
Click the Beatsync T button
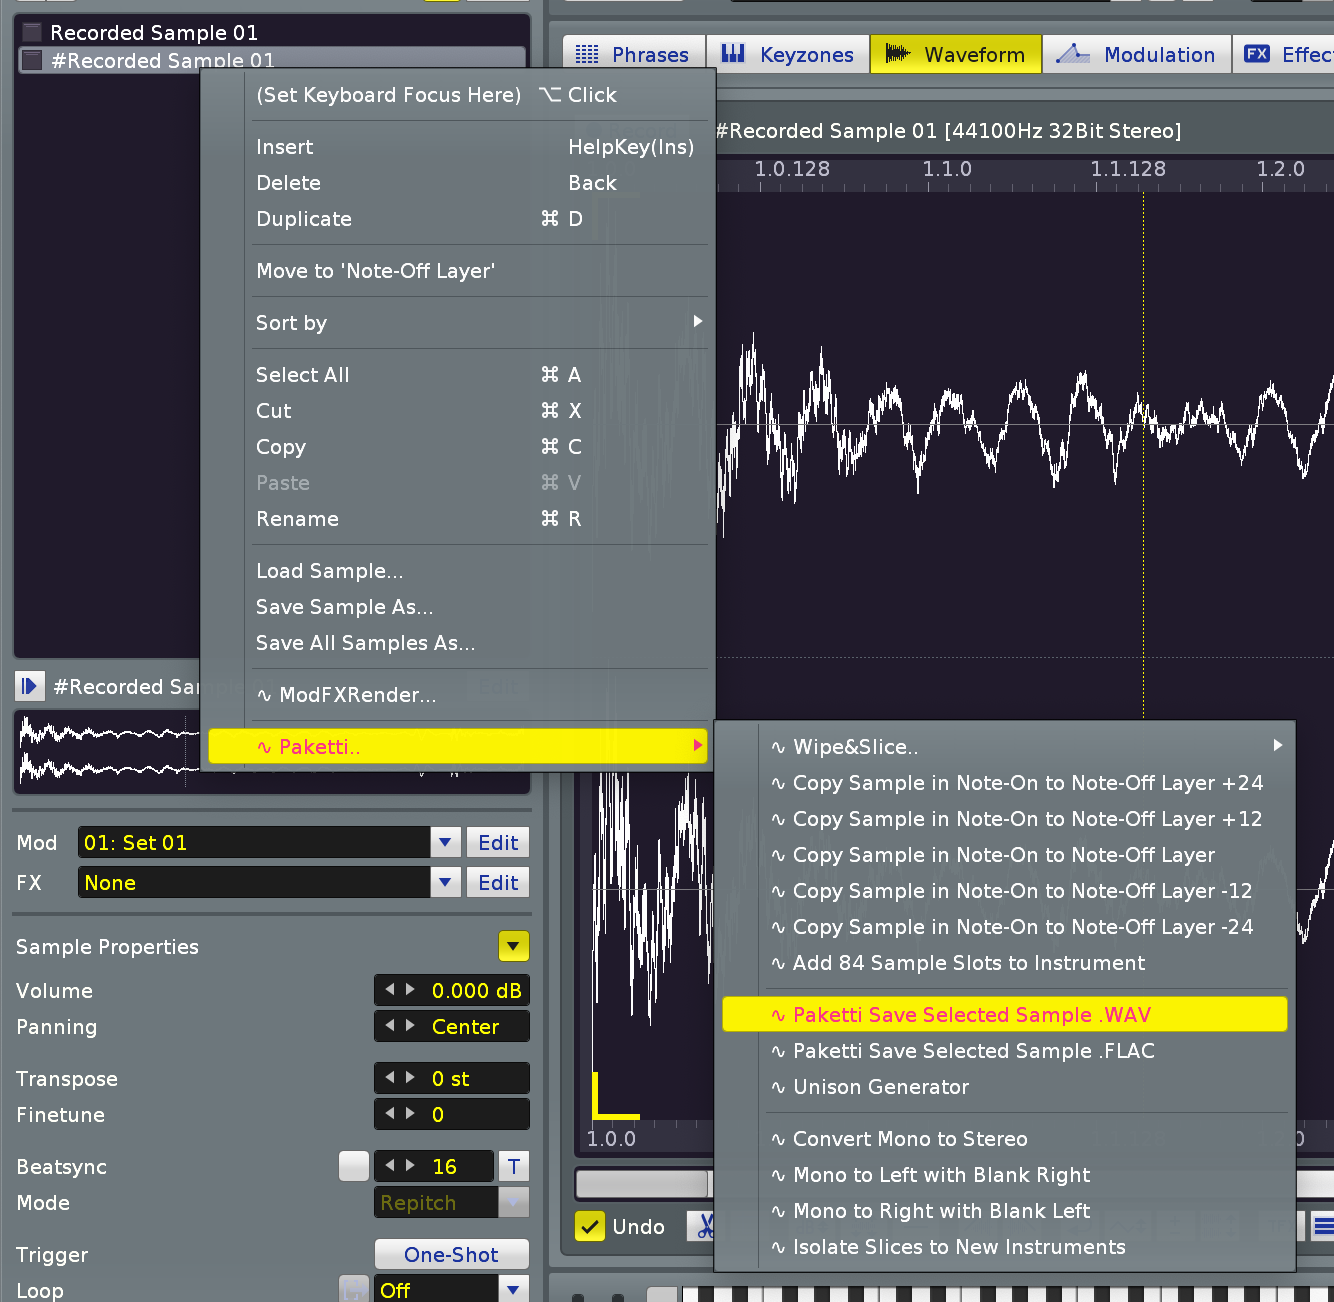point(513,1166)
